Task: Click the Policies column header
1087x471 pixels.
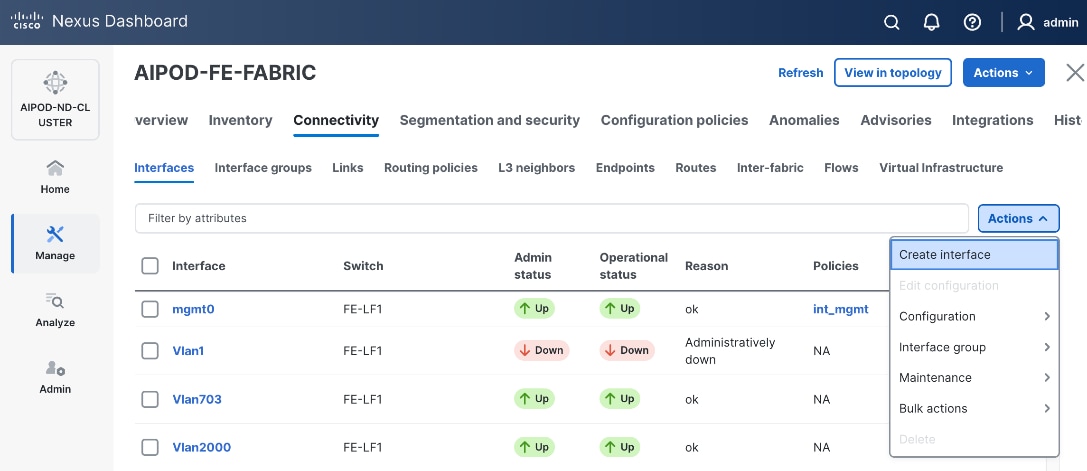Action: pyautogui.click(x=836, y=266)
